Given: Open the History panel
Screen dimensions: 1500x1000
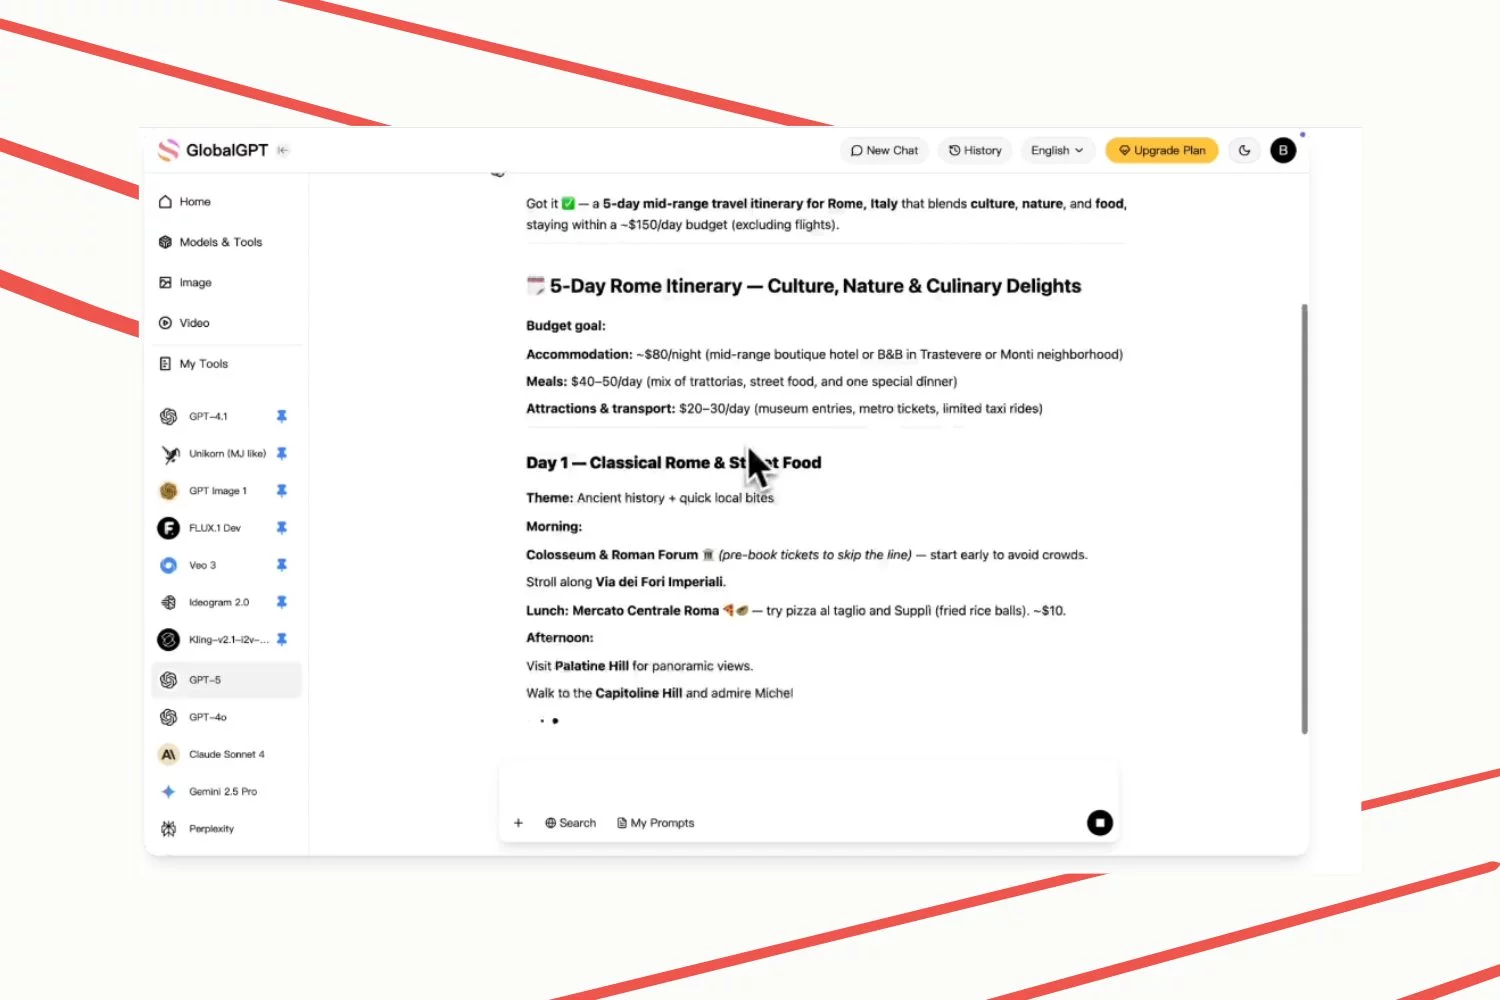Looking at the screenshot, I should point(975,150).
